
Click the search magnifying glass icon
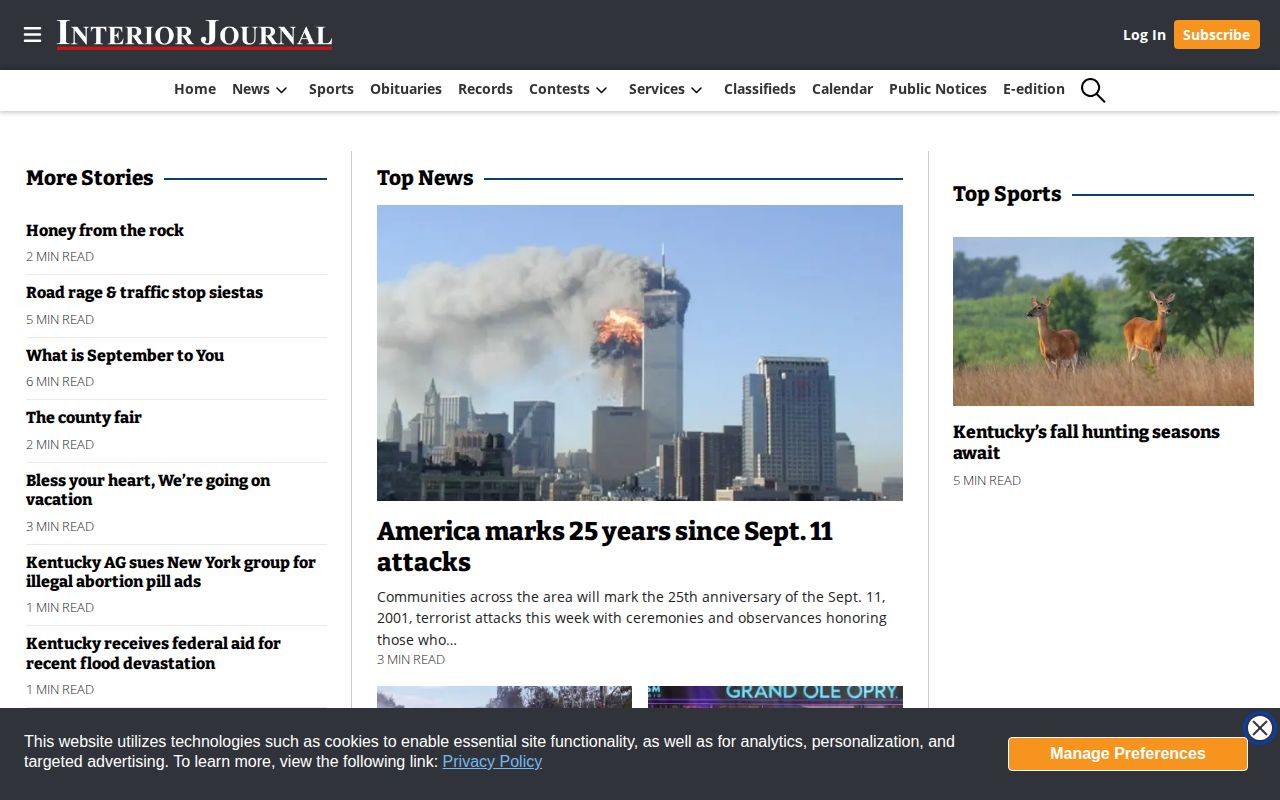point(1093,90)
